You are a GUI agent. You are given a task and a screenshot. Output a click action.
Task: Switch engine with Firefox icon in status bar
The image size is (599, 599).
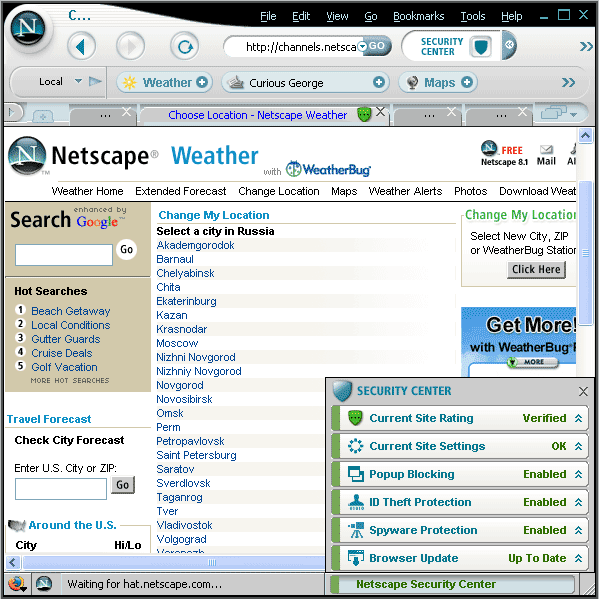pos(16,584)
